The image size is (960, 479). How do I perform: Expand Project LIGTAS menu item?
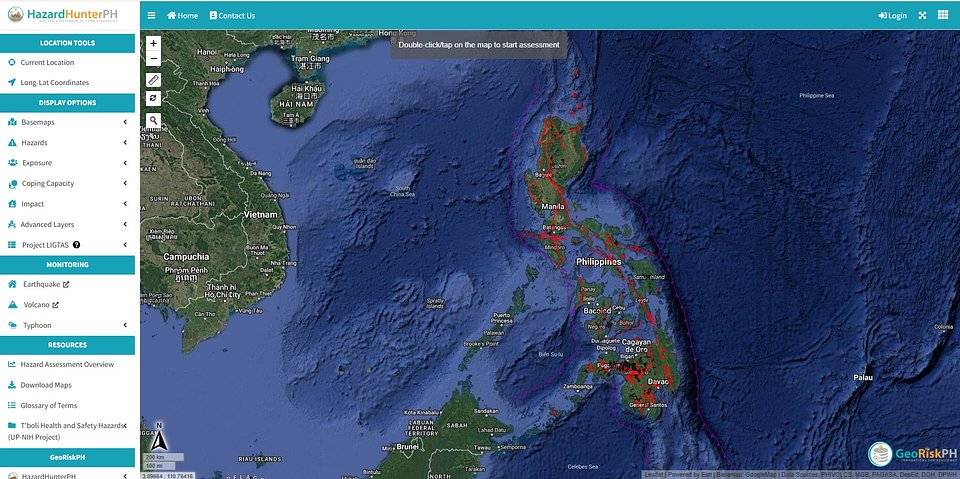click(67, 245)
